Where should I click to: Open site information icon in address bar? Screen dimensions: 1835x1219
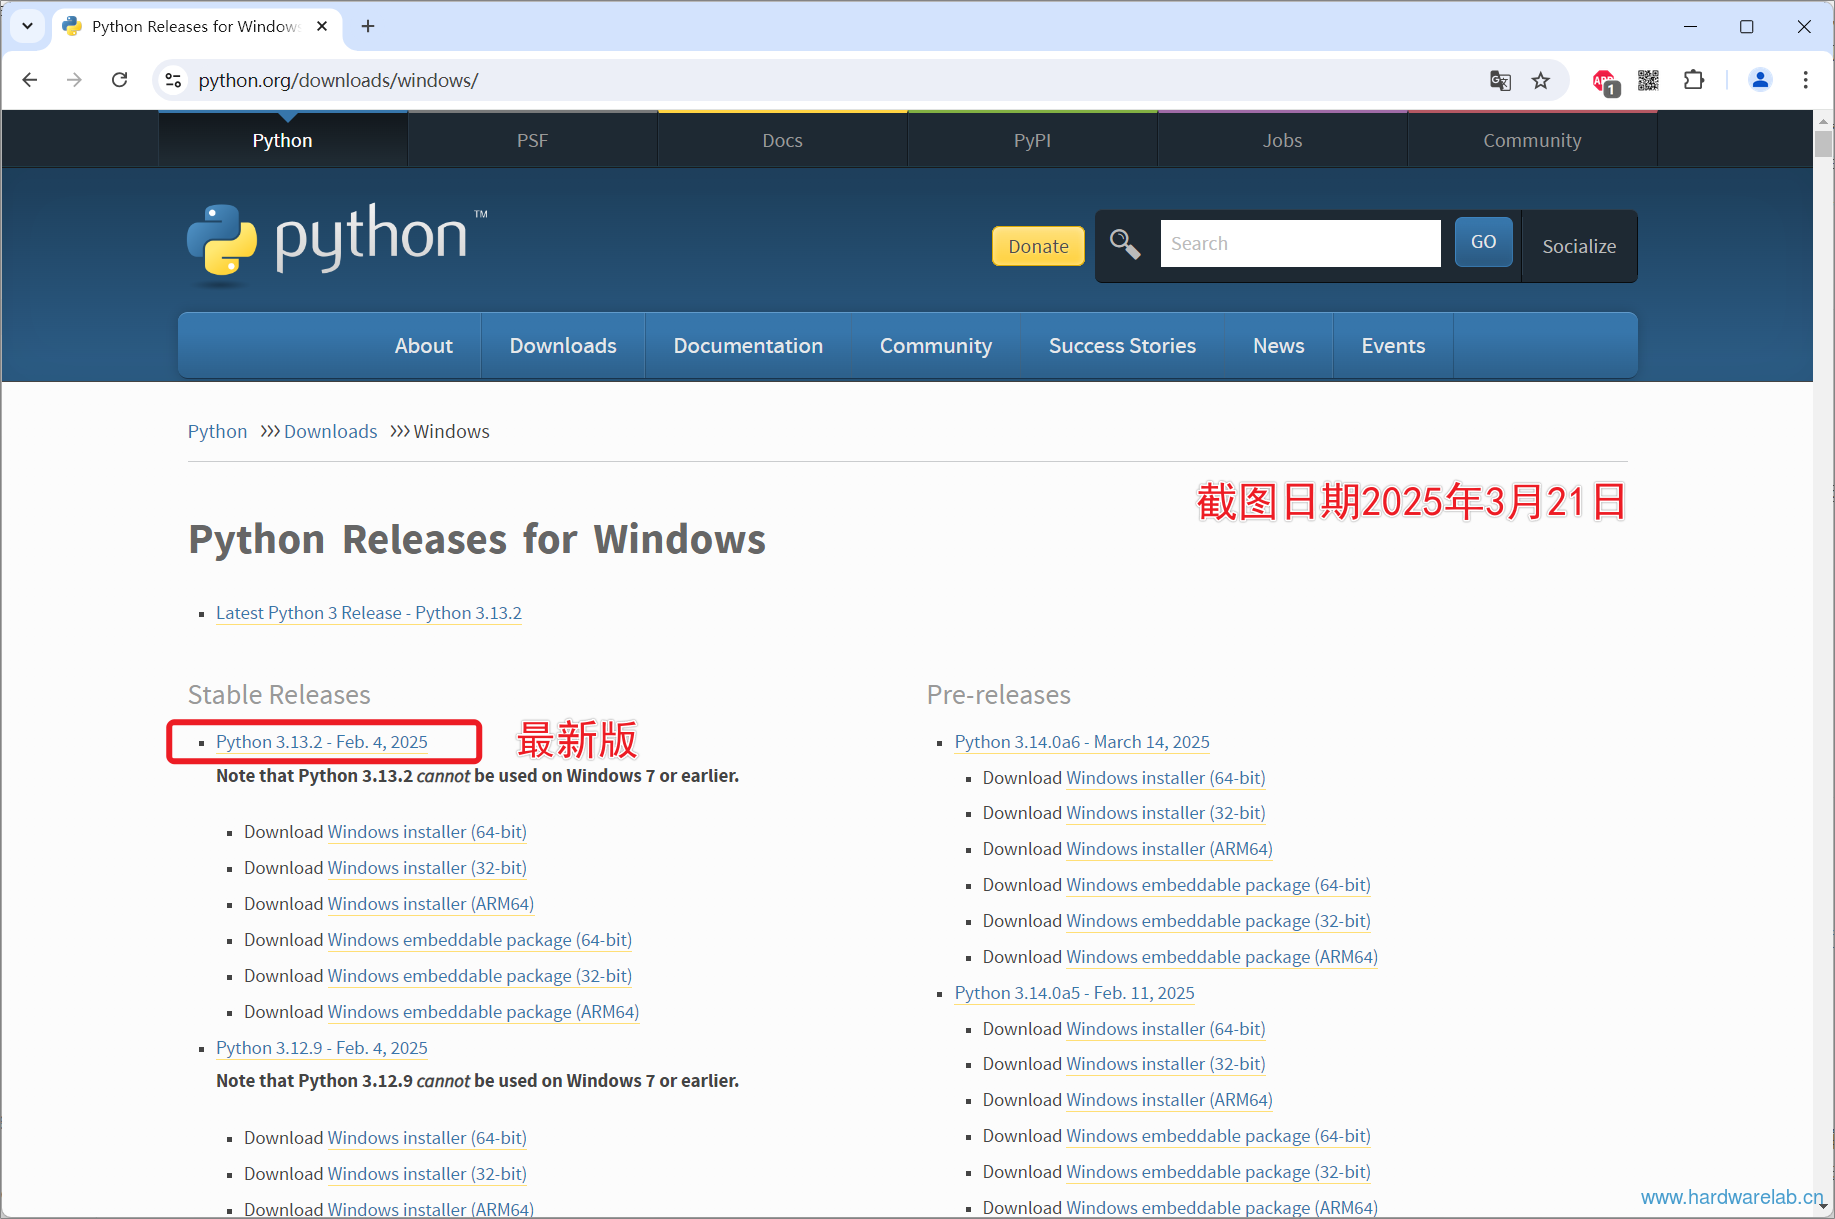point(173,80)
